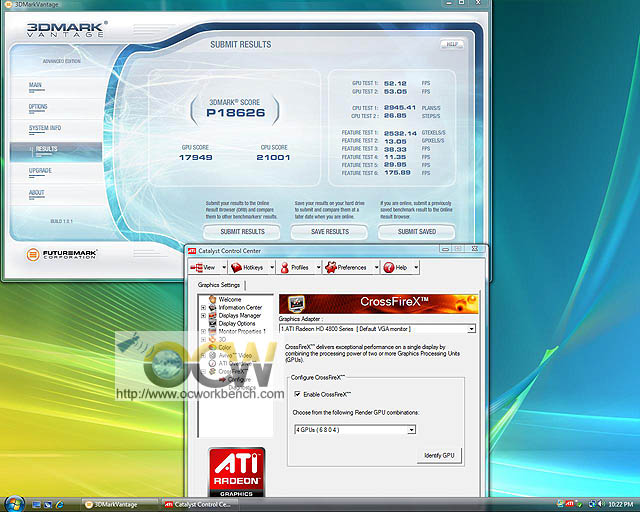Expand the Profiles dropdown arrow
Viewport: 640px width, 512px height.
[318, 267]
